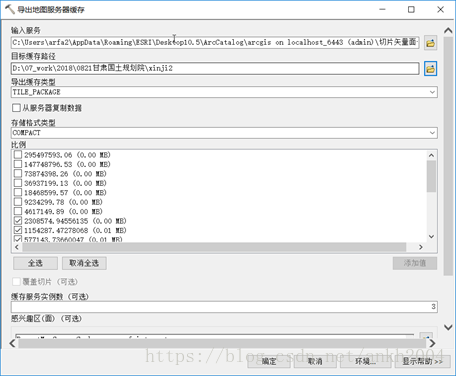This screenshot has width=456, height=376.
Task: Open the 导出缓存类型 TILE_PACKAGE dropdown
Action: (432, 92)
